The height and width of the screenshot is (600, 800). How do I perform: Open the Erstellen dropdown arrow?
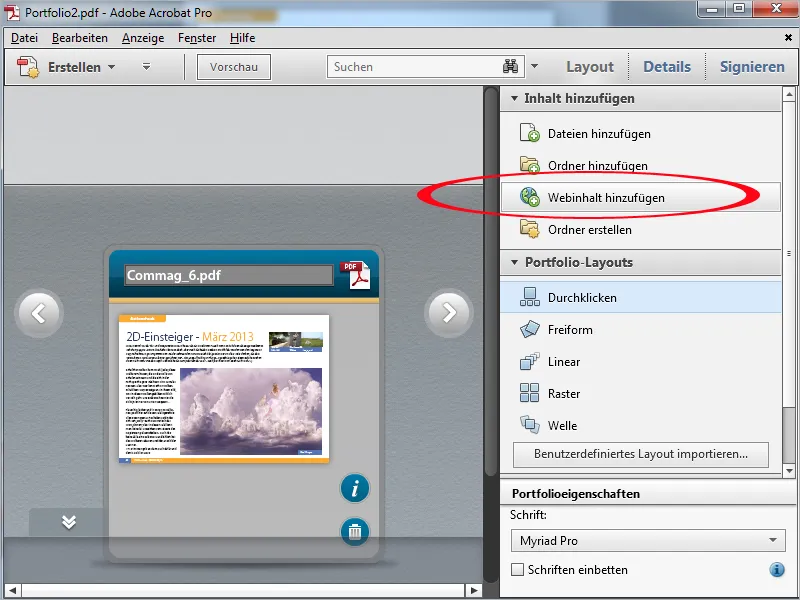[112, 67]
